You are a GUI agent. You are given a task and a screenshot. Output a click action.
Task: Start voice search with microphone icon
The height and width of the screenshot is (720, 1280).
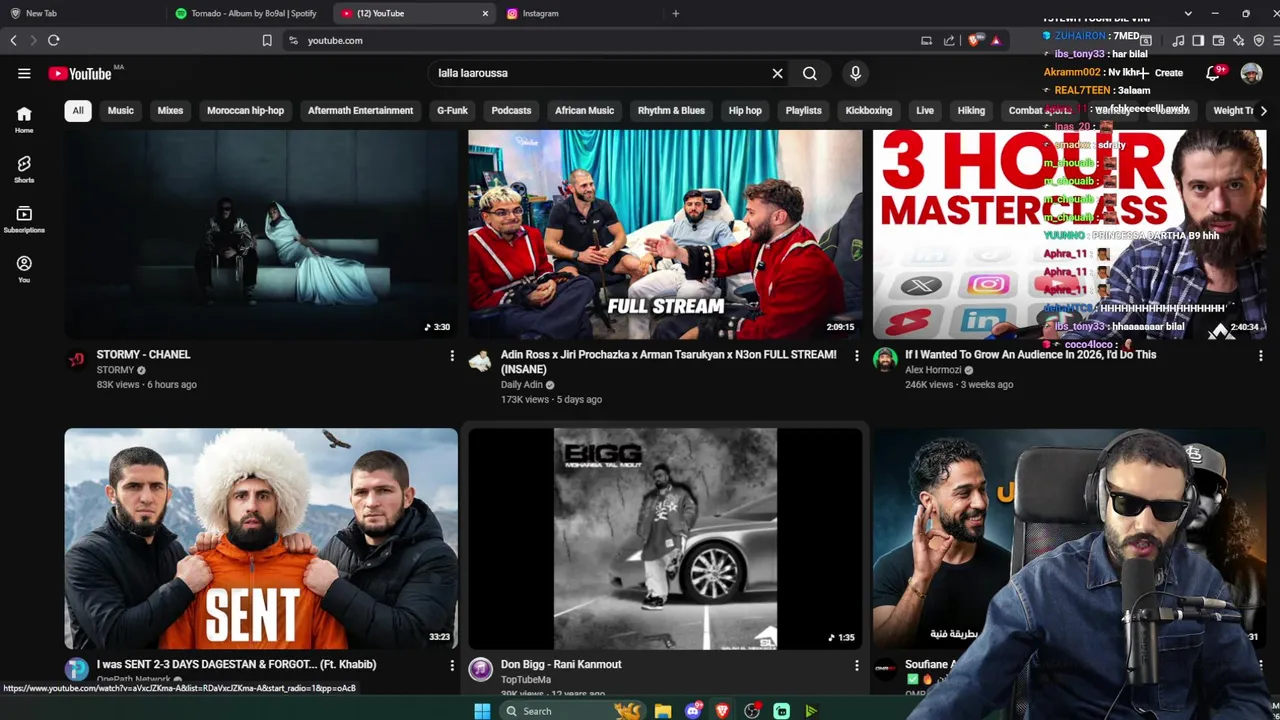click(855, 73)
